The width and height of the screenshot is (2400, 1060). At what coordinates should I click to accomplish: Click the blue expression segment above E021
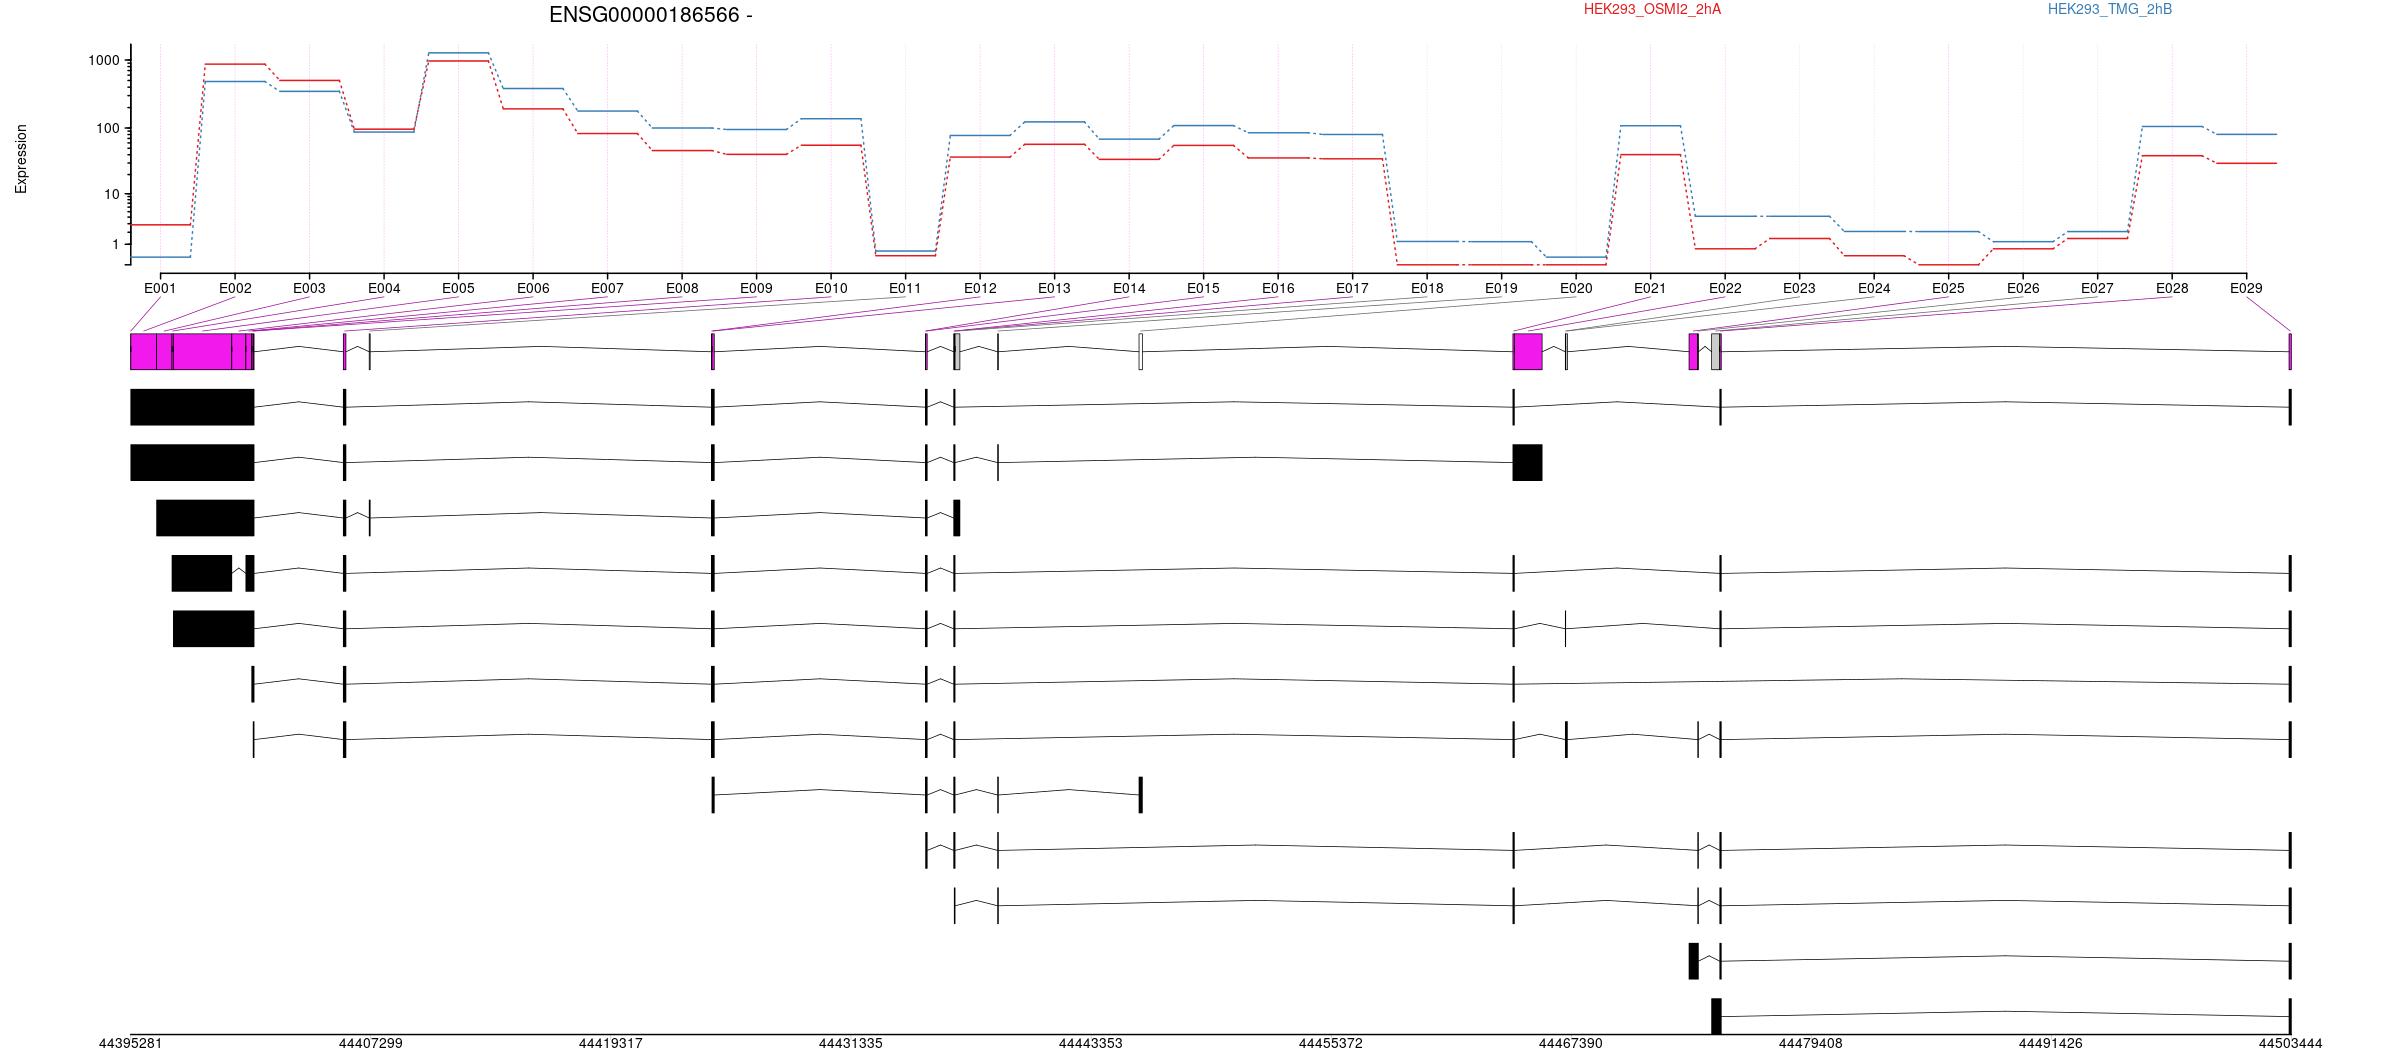click(x=1650, y=126)
